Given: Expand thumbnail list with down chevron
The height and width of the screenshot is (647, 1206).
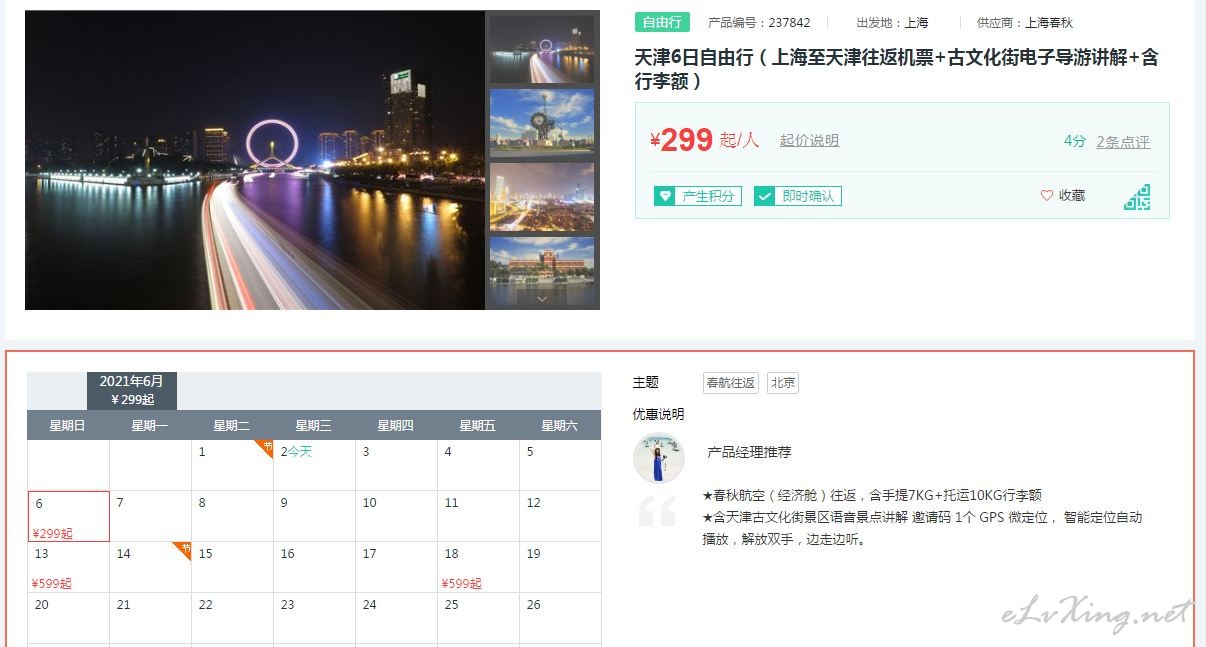Looking at the screenshot, I should tap(542, 298).
